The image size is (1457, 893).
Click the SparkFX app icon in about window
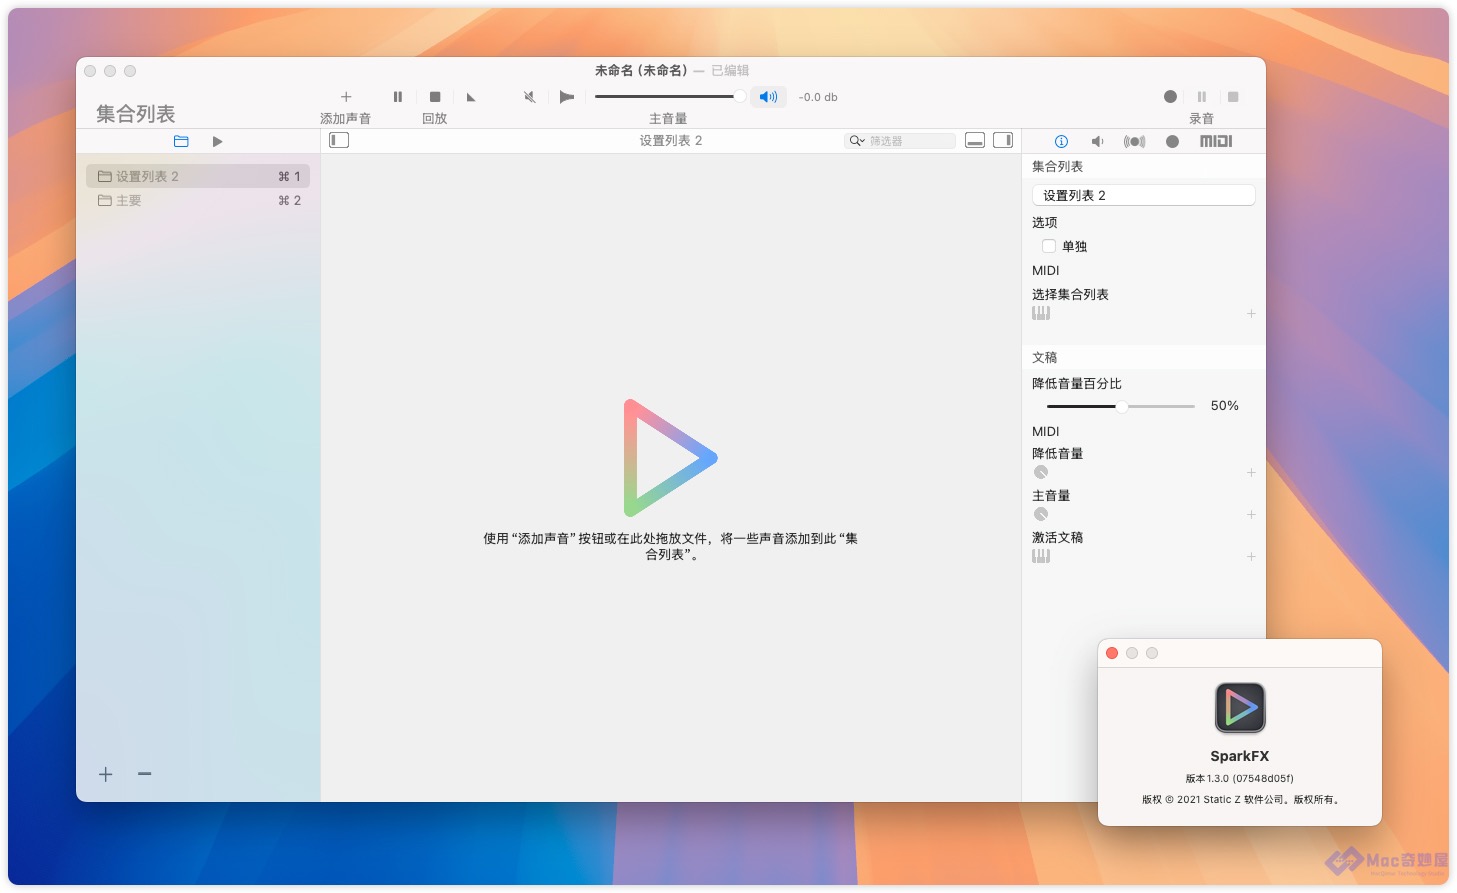pyautogui.click(x=1240, y=708)
